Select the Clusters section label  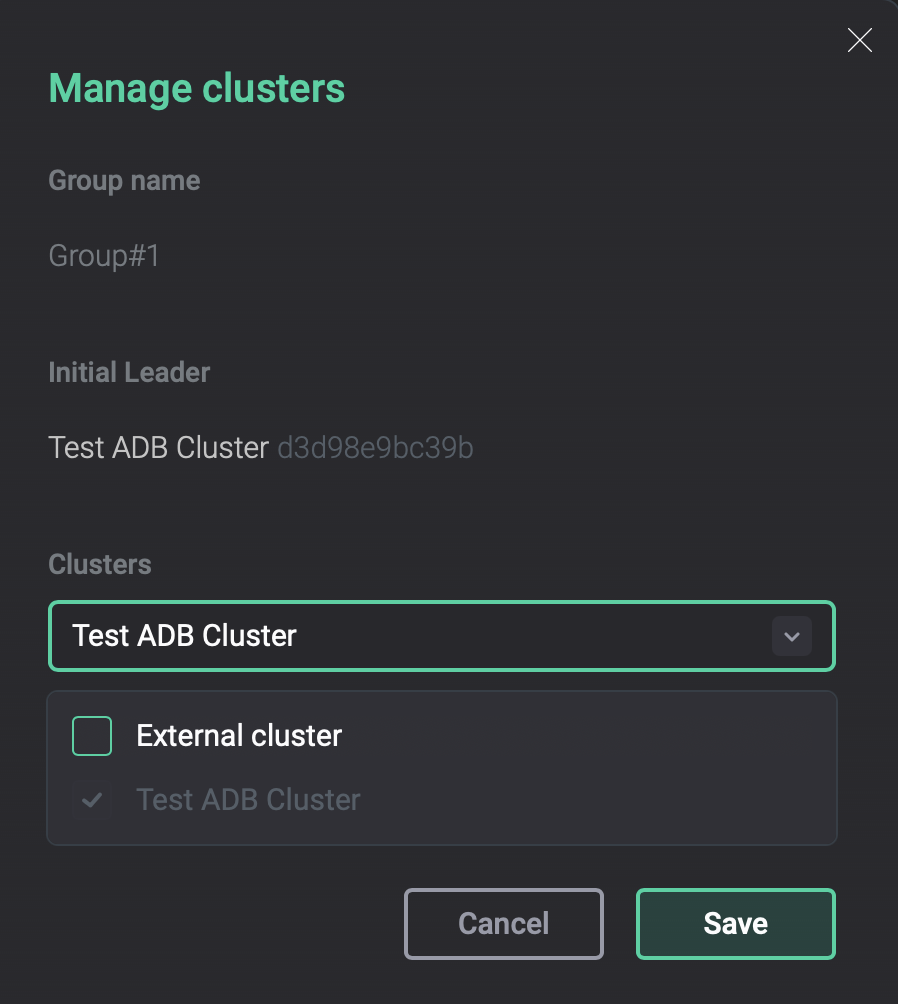pos(100,564)
